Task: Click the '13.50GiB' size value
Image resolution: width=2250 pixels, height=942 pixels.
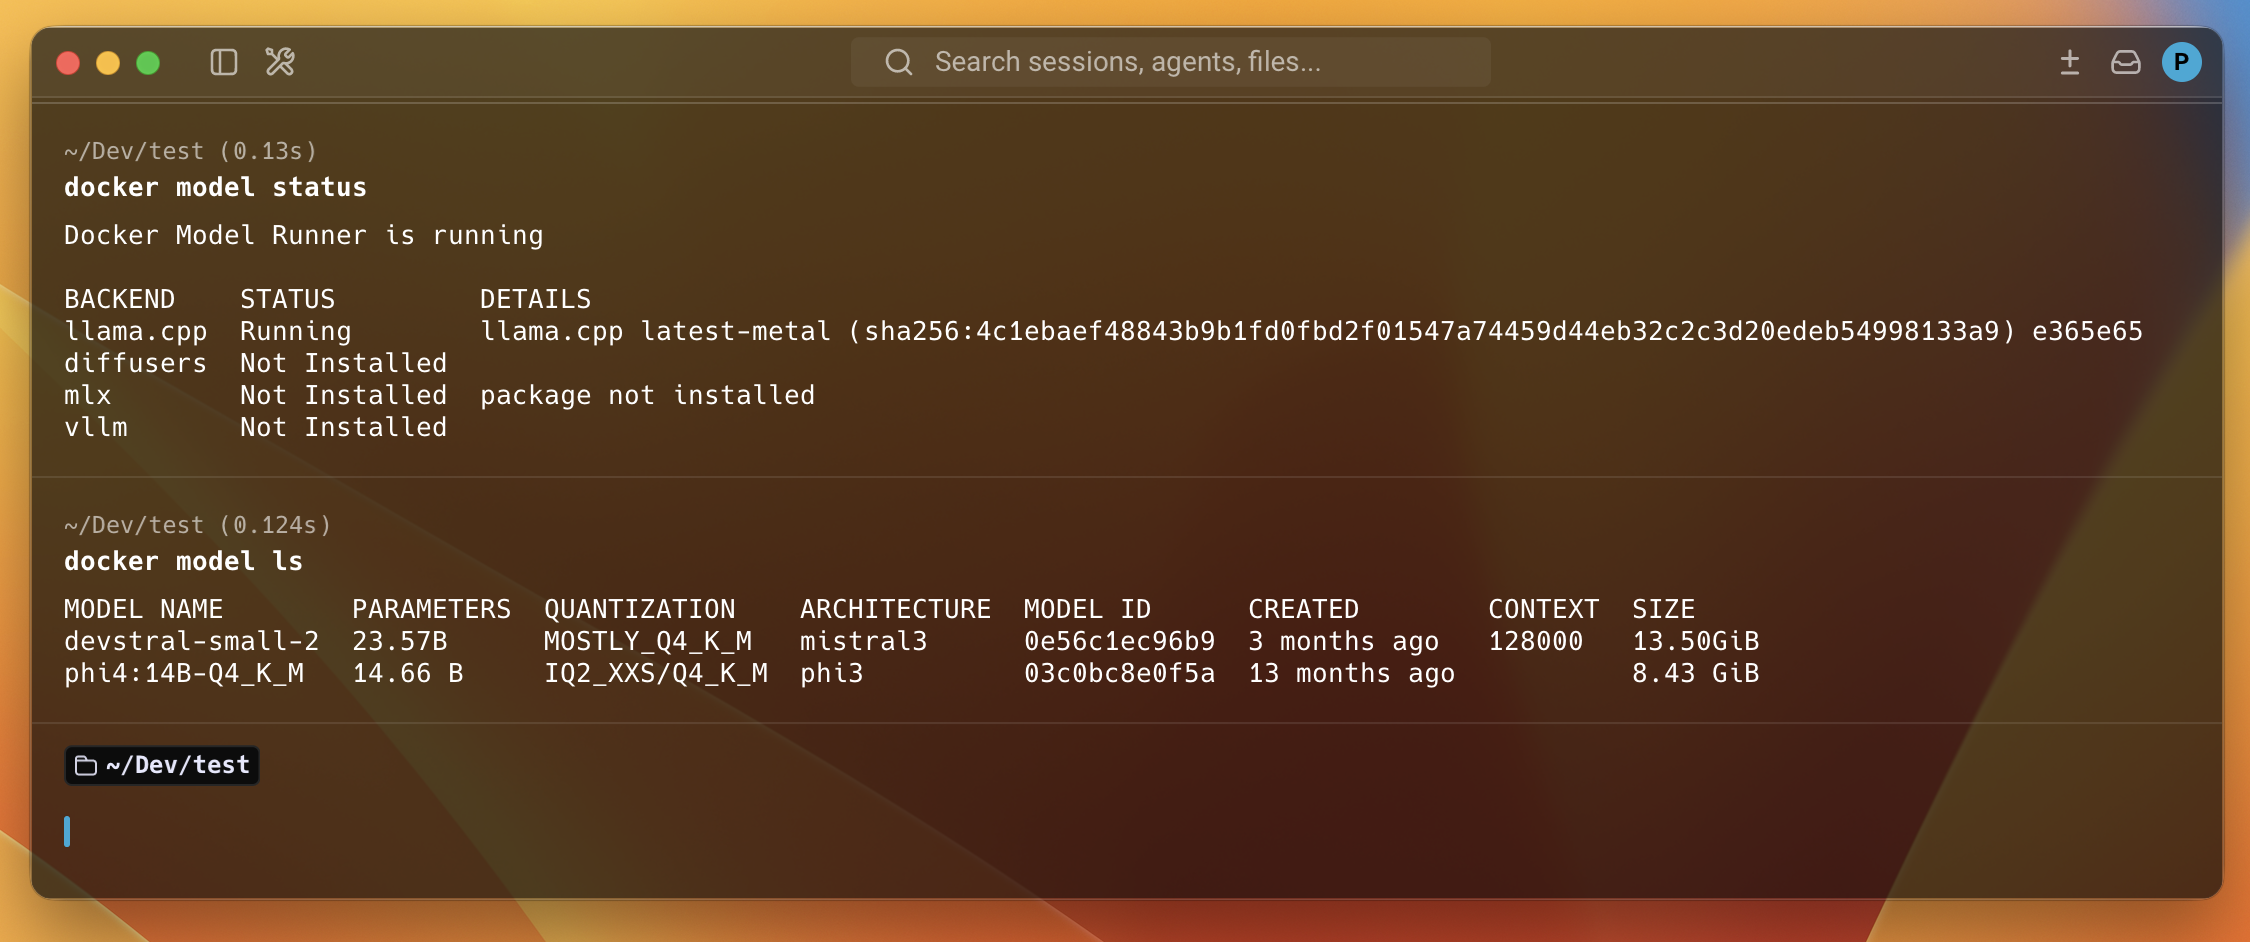Action: click(1696, 641)
